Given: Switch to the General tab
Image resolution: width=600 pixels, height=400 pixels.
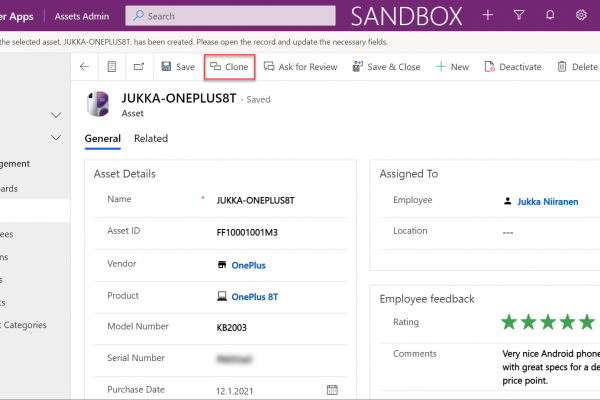Looking at the screenshot, I should 103,139.
